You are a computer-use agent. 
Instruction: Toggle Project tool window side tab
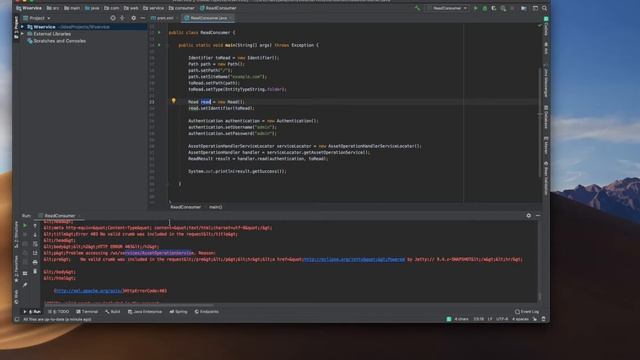coord(16,28)
